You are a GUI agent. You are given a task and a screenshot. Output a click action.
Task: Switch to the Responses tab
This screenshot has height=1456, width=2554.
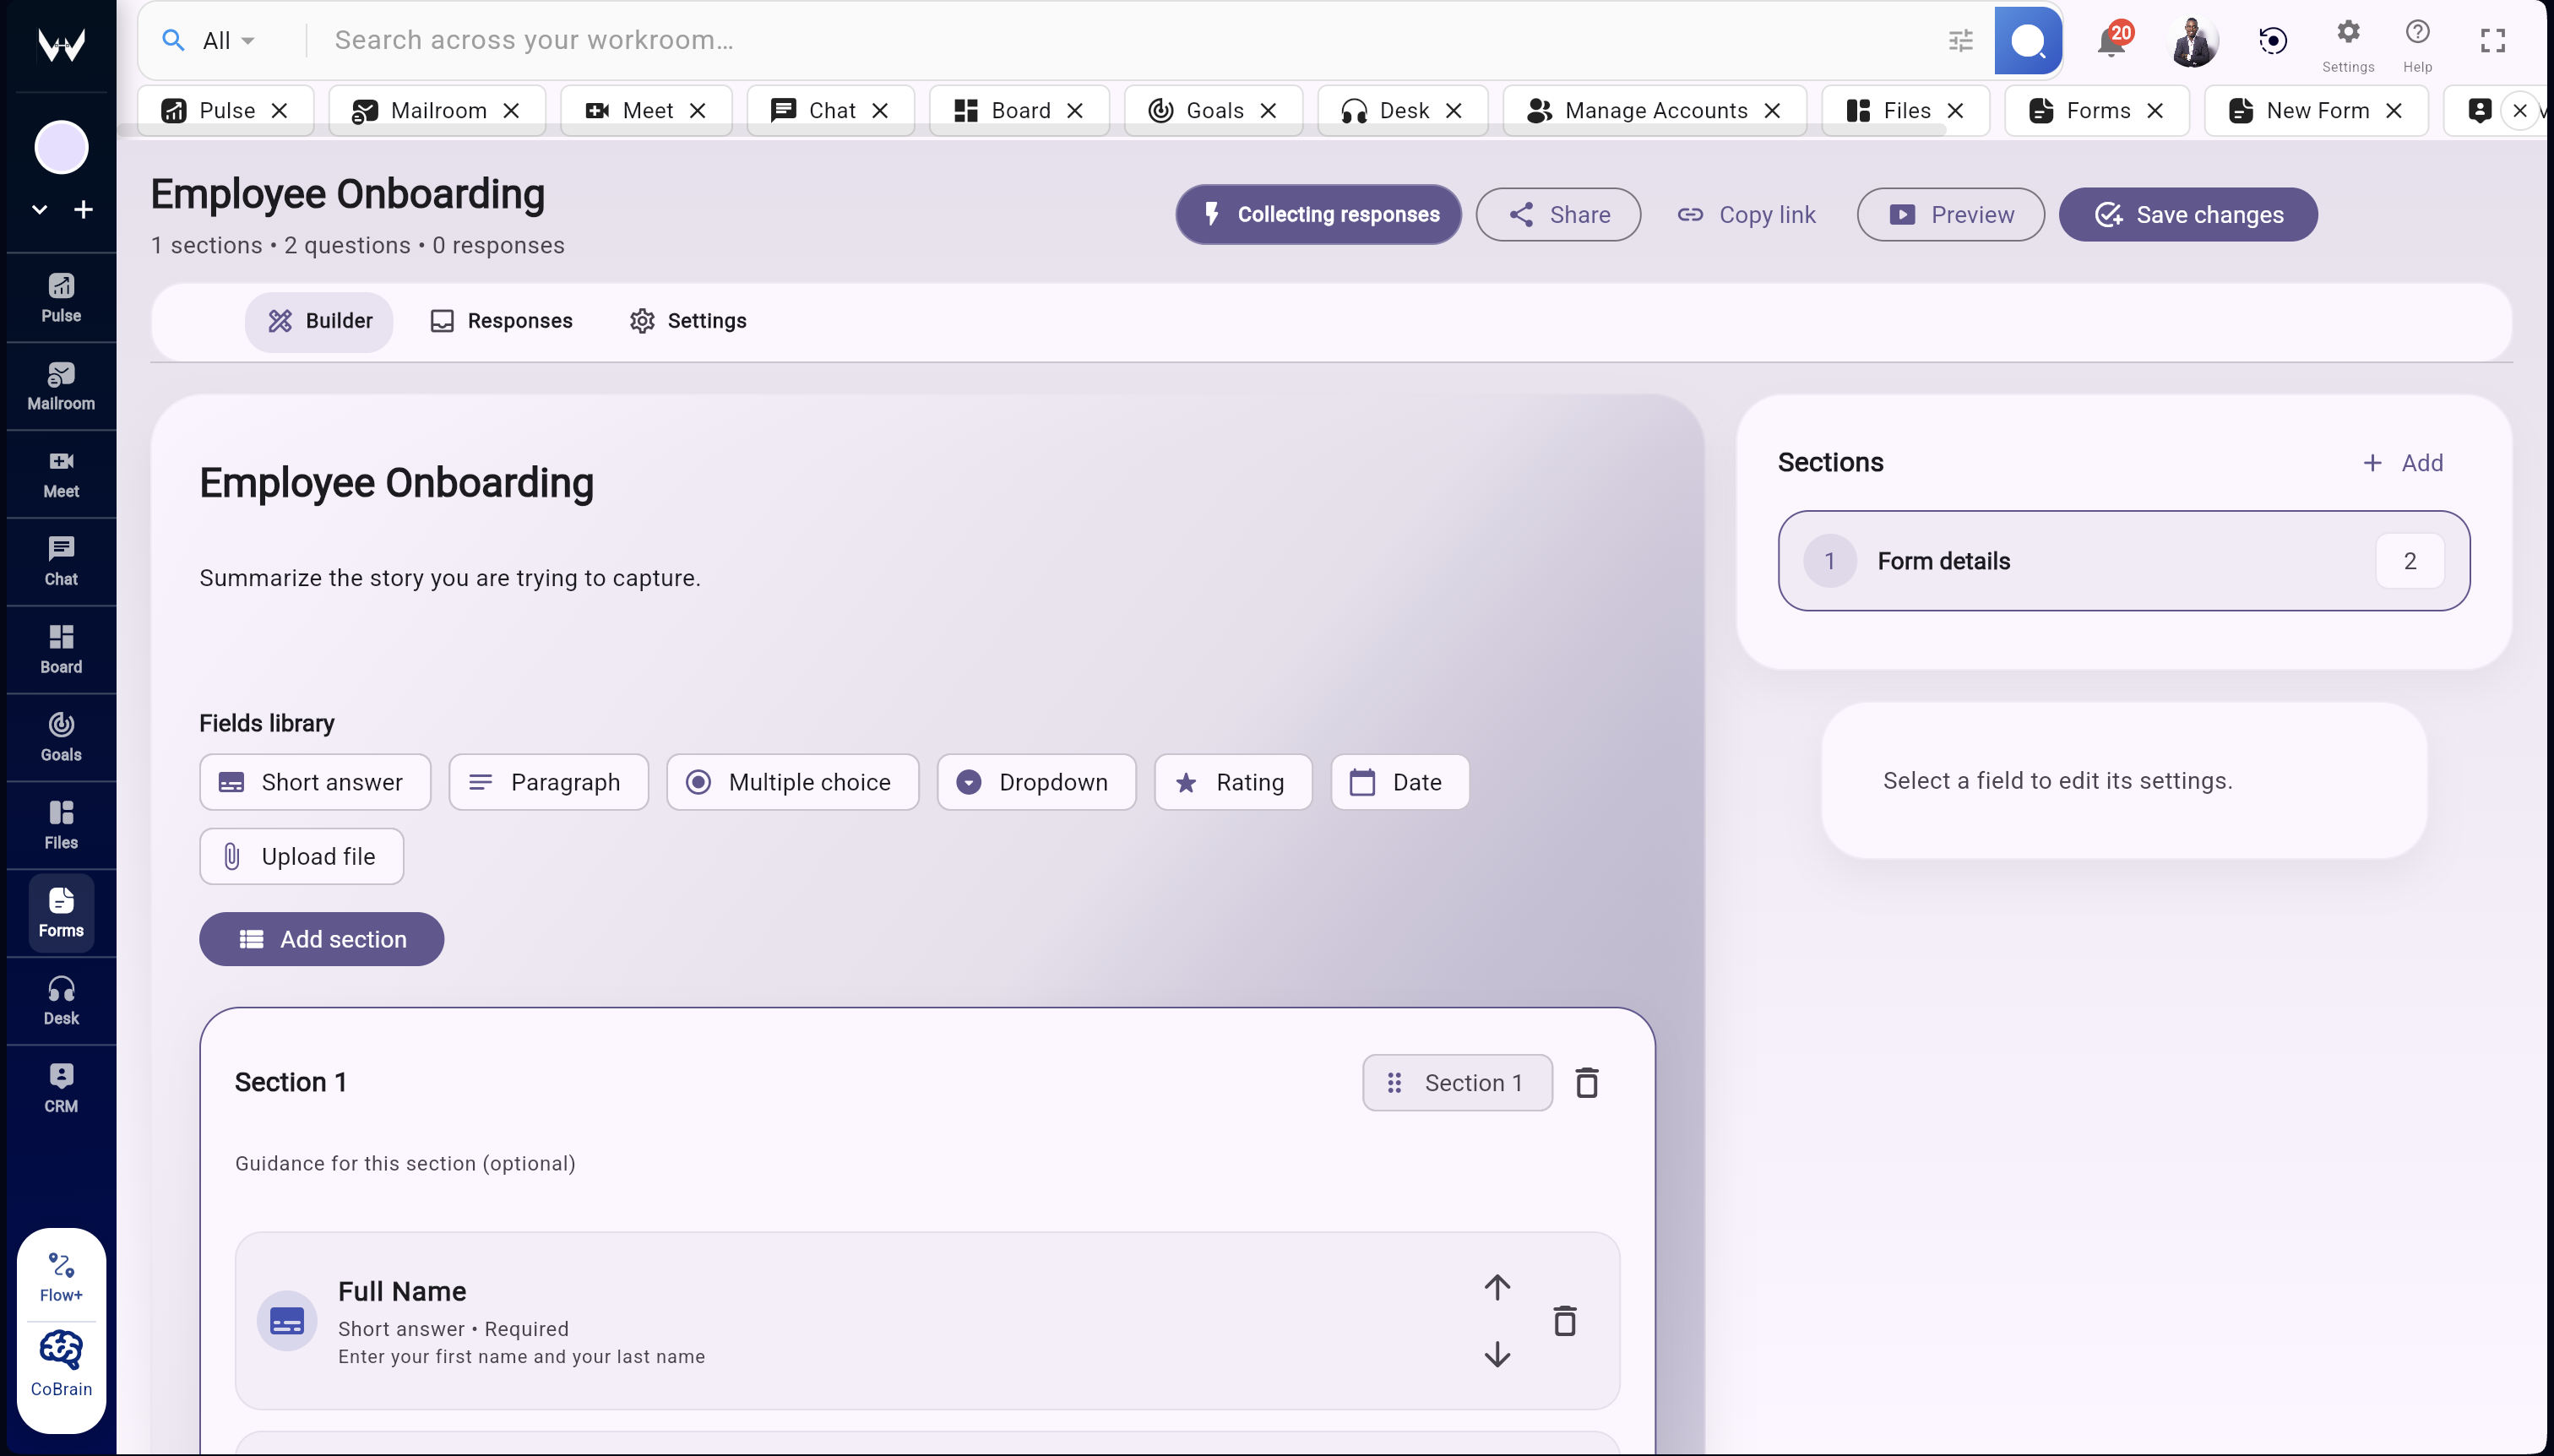pos(501,320)
